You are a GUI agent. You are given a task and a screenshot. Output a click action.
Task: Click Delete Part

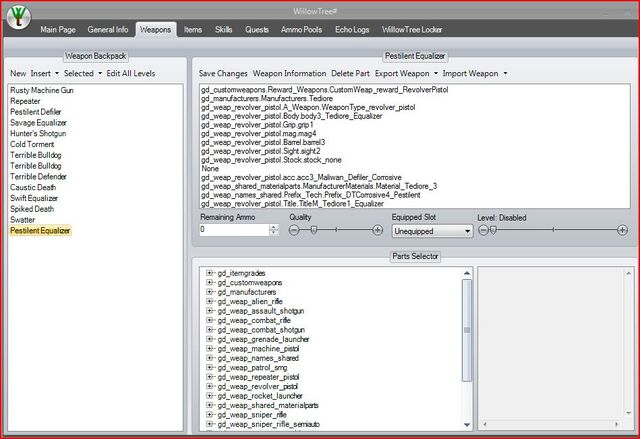coord(350,73)
